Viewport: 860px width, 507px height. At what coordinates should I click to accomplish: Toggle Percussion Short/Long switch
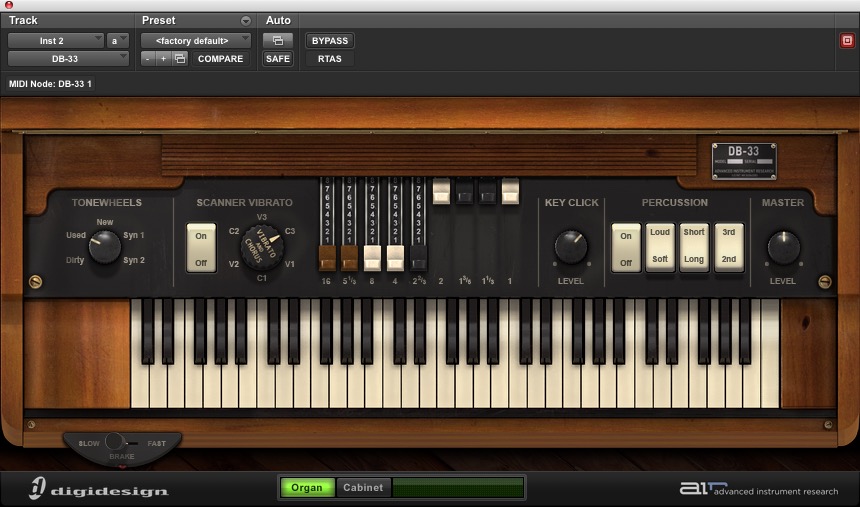(x=694, y=247)
